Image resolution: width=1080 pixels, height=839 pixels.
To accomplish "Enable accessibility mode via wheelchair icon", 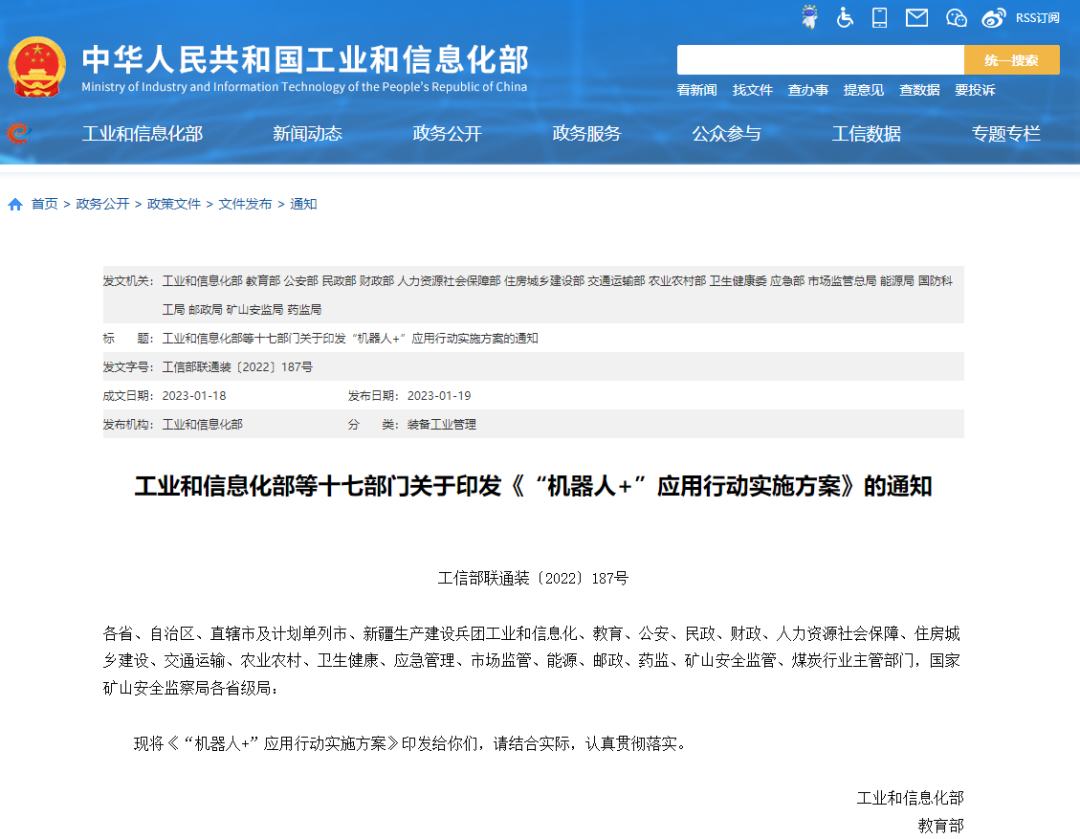I will tap(845, 17).
